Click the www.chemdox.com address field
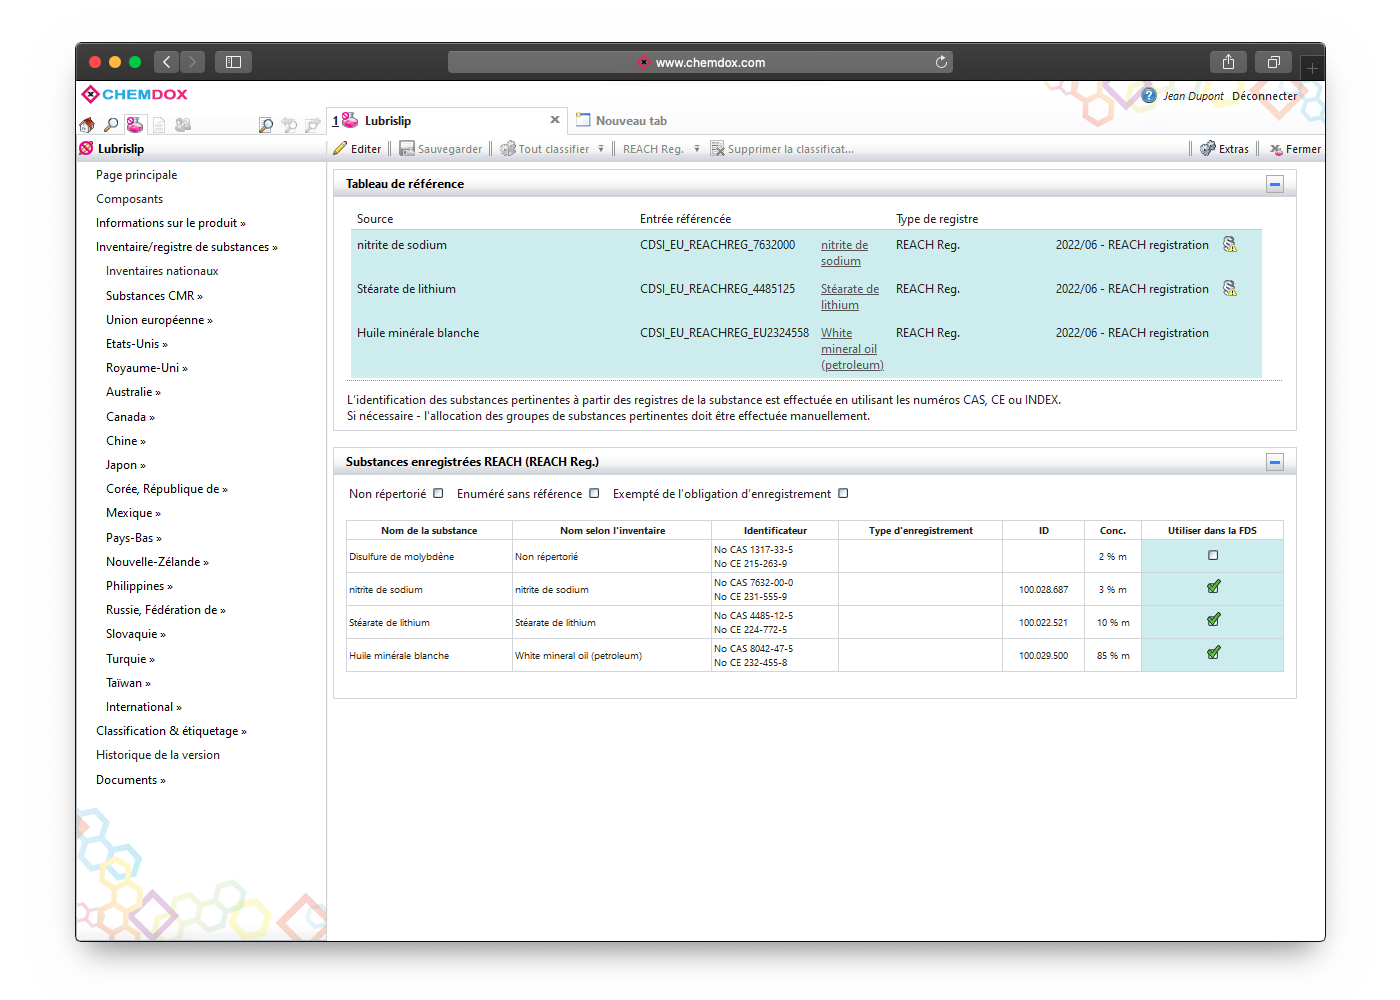The image size is (1400, 1000). point(700,62)
